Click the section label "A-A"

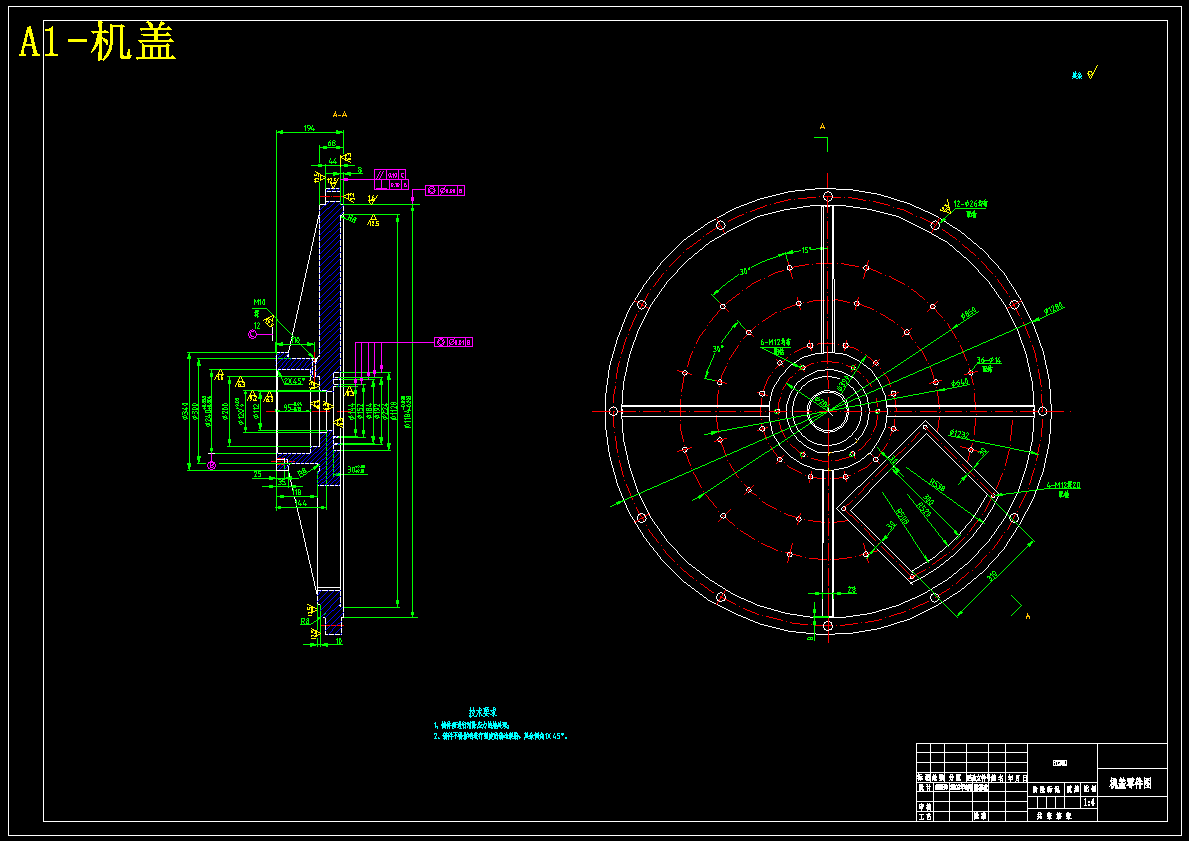click(x=340, y=115)
